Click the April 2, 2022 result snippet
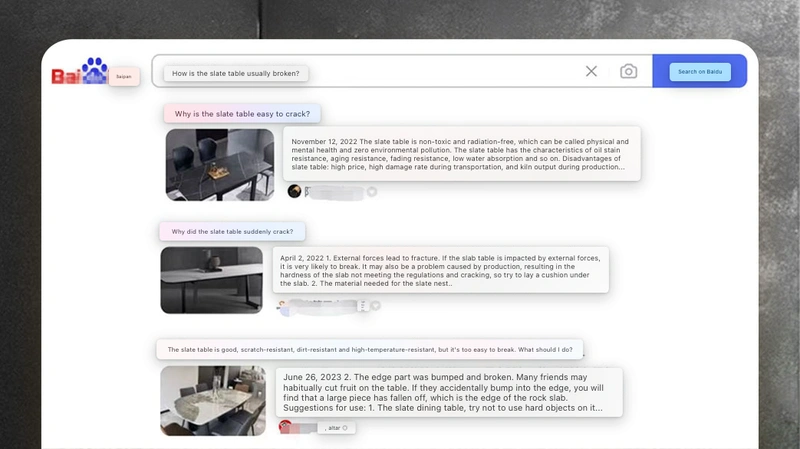This screenshot has height=449, width=800. (440, 270)
